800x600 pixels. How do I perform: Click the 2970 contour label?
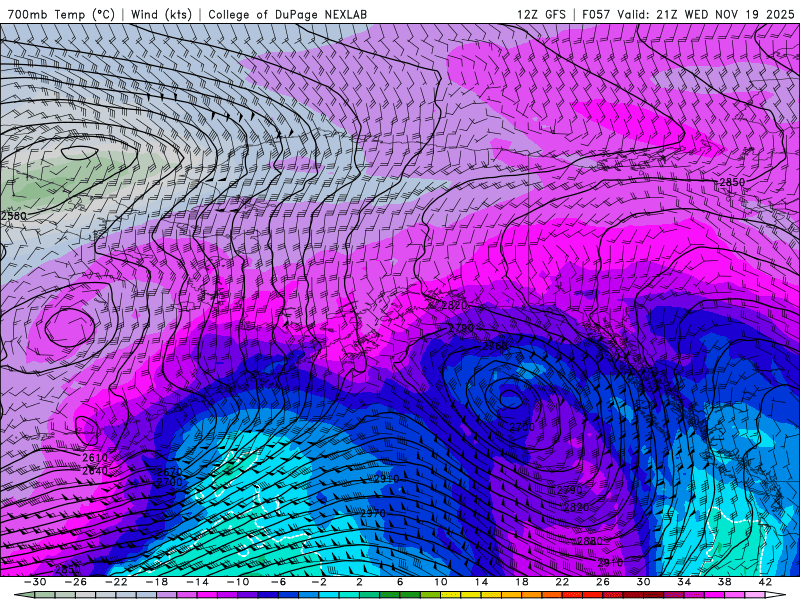373,513
